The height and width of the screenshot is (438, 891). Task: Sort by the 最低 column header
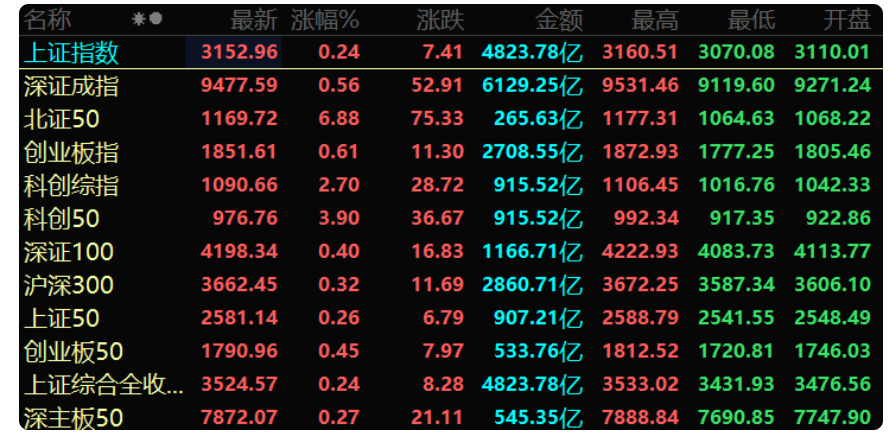[751, 20]
